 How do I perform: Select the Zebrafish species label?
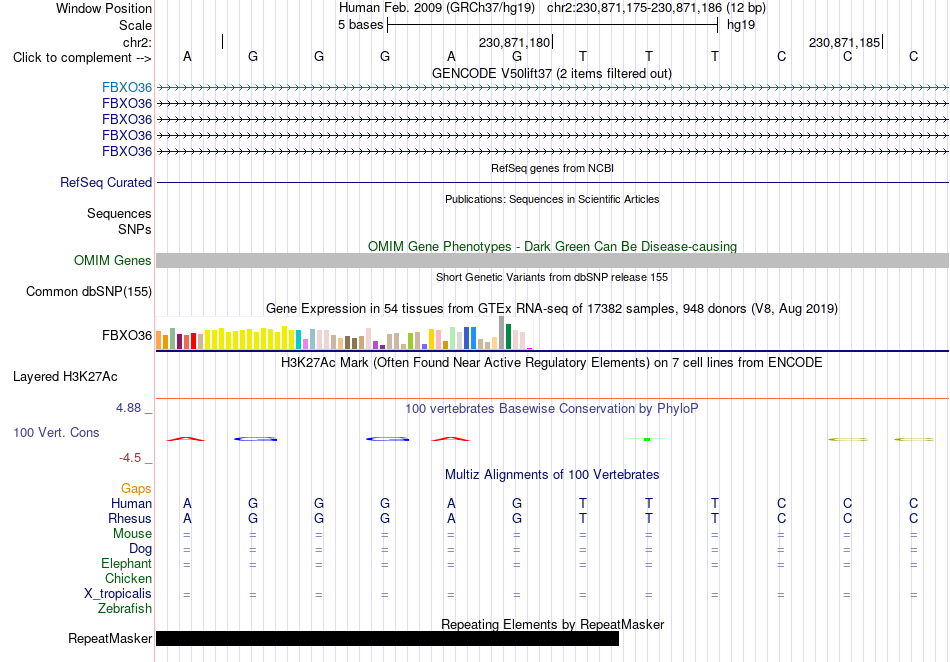tap(125, 608)
